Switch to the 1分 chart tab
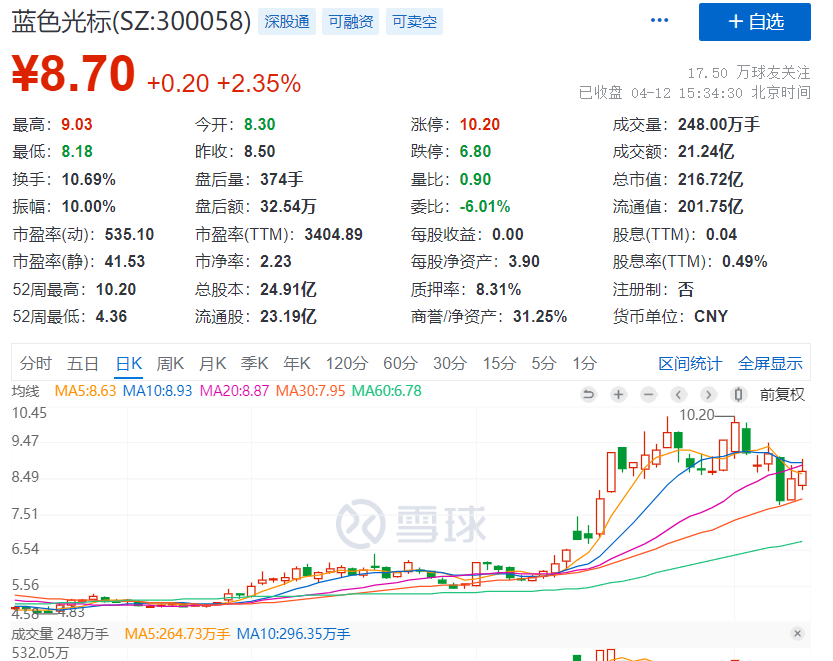The height and width of the screenshot is (661, 833). [584, 363]
